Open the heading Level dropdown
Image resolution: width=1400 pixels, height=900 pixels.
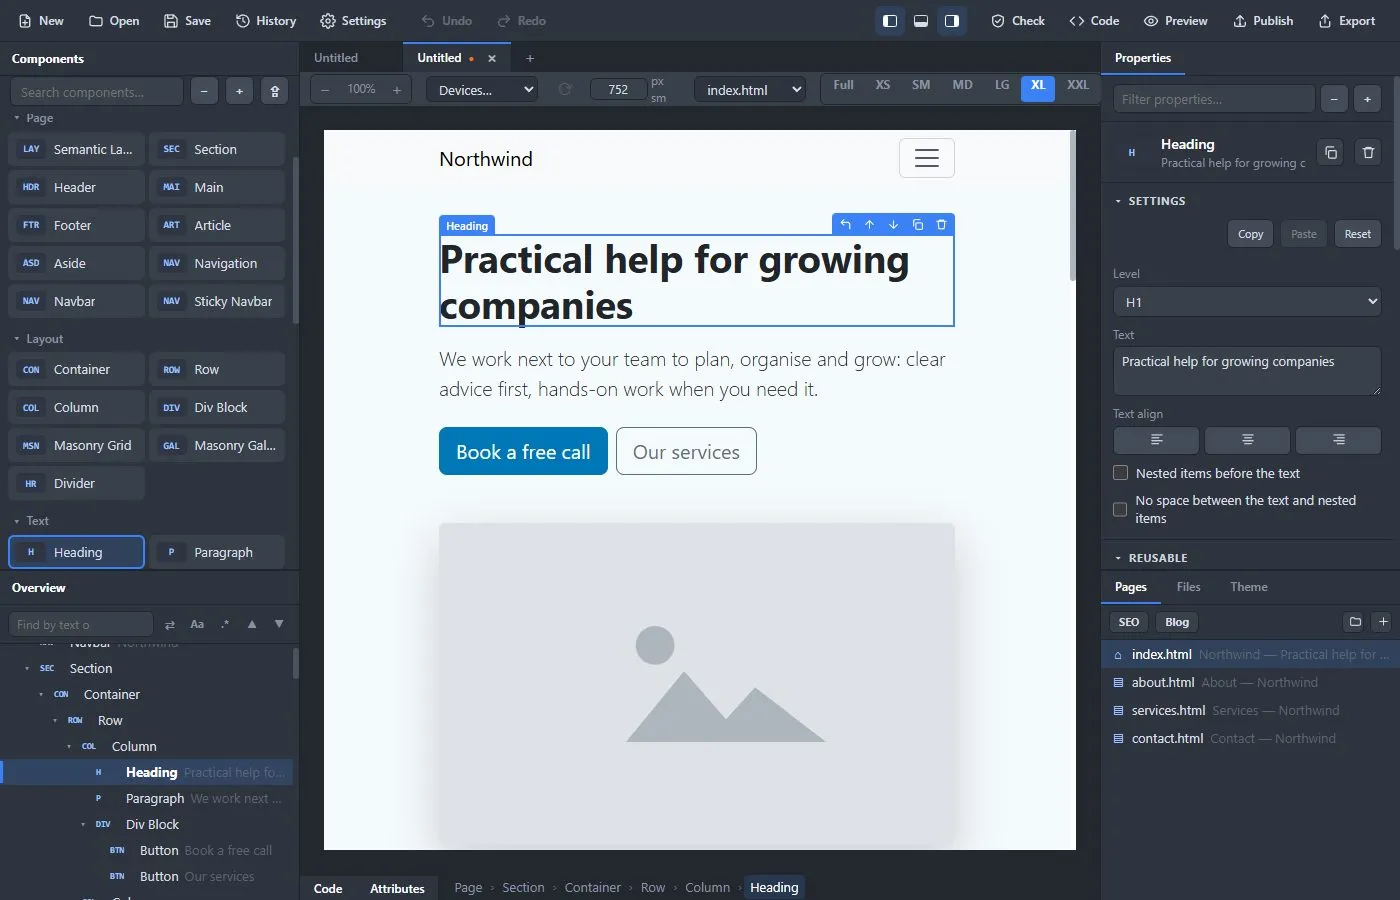[x=1247, y=302]
